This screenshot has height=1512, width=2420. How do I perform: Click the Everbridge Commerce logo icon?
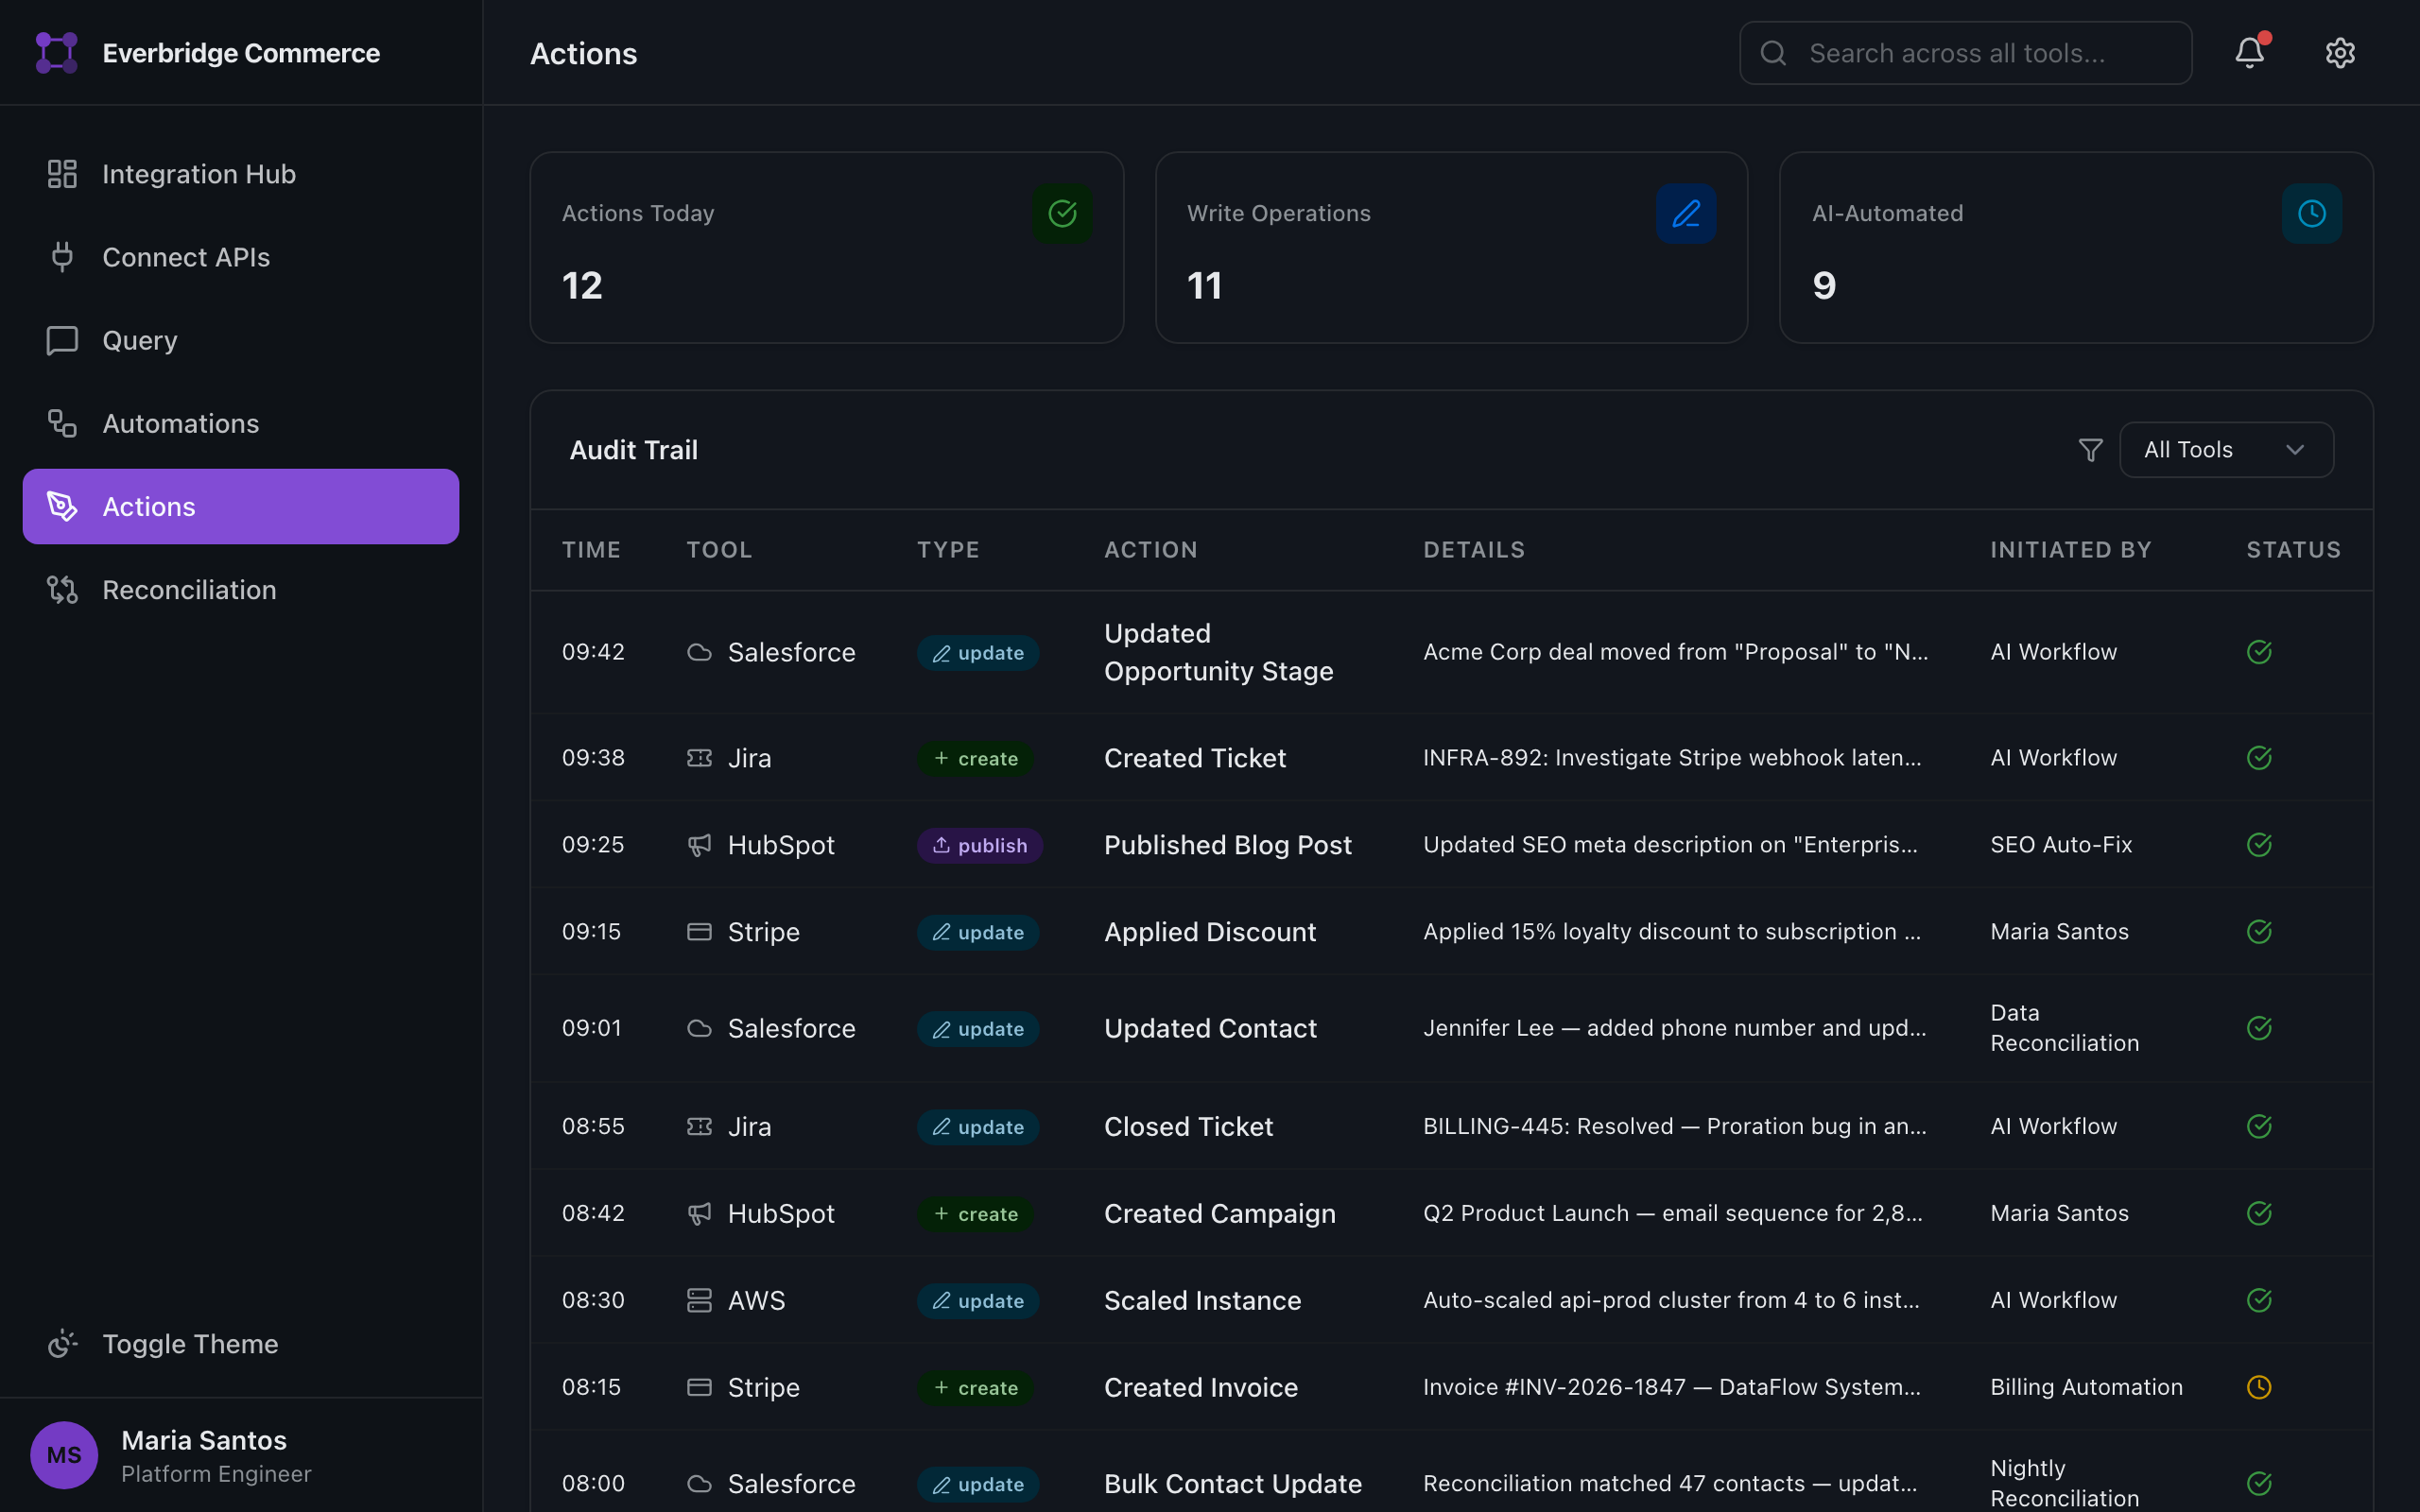point(57,53)
